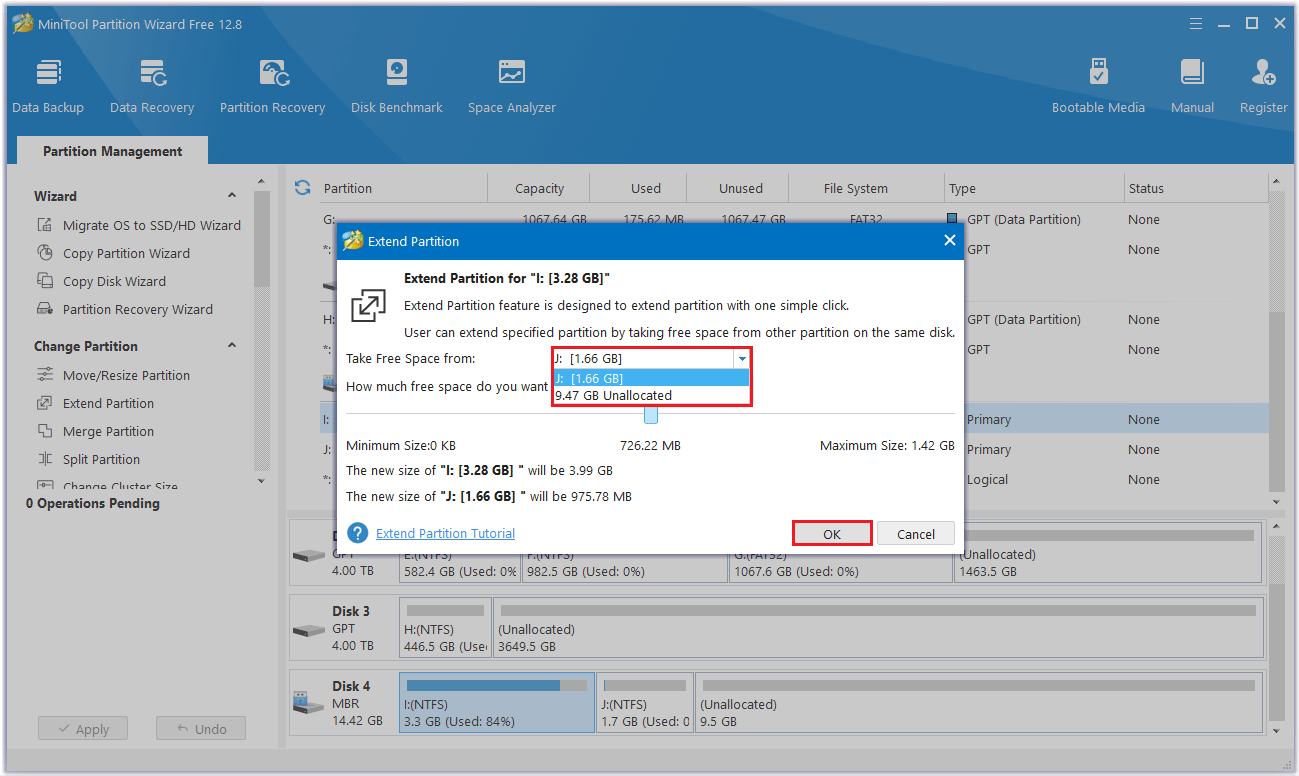
Task: Start the Disk Benchmark tool
Action: (397, 86)
